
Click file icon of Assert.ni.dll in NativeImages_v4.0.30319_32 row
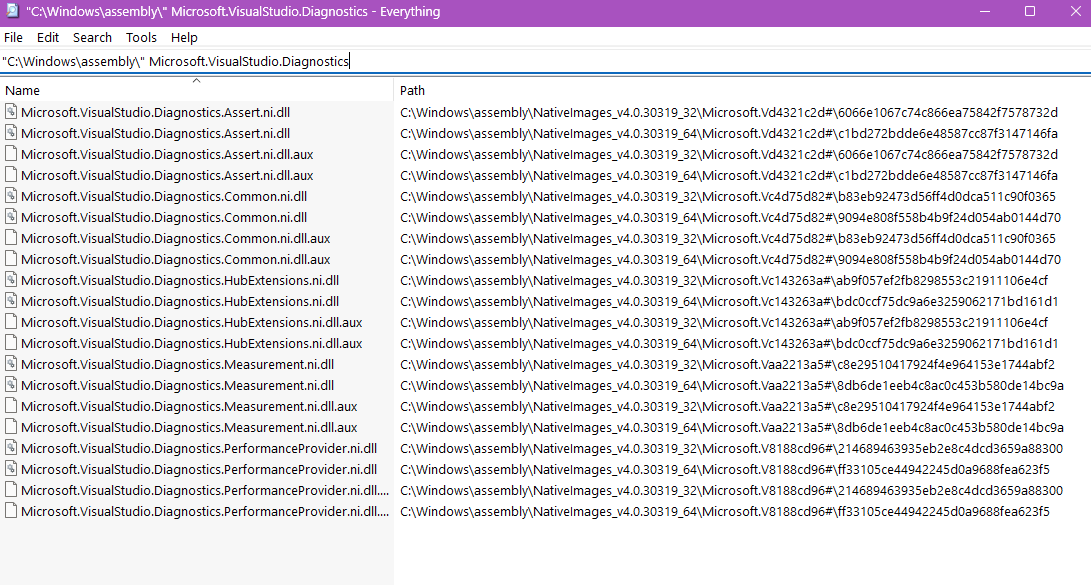coord(10,111)
